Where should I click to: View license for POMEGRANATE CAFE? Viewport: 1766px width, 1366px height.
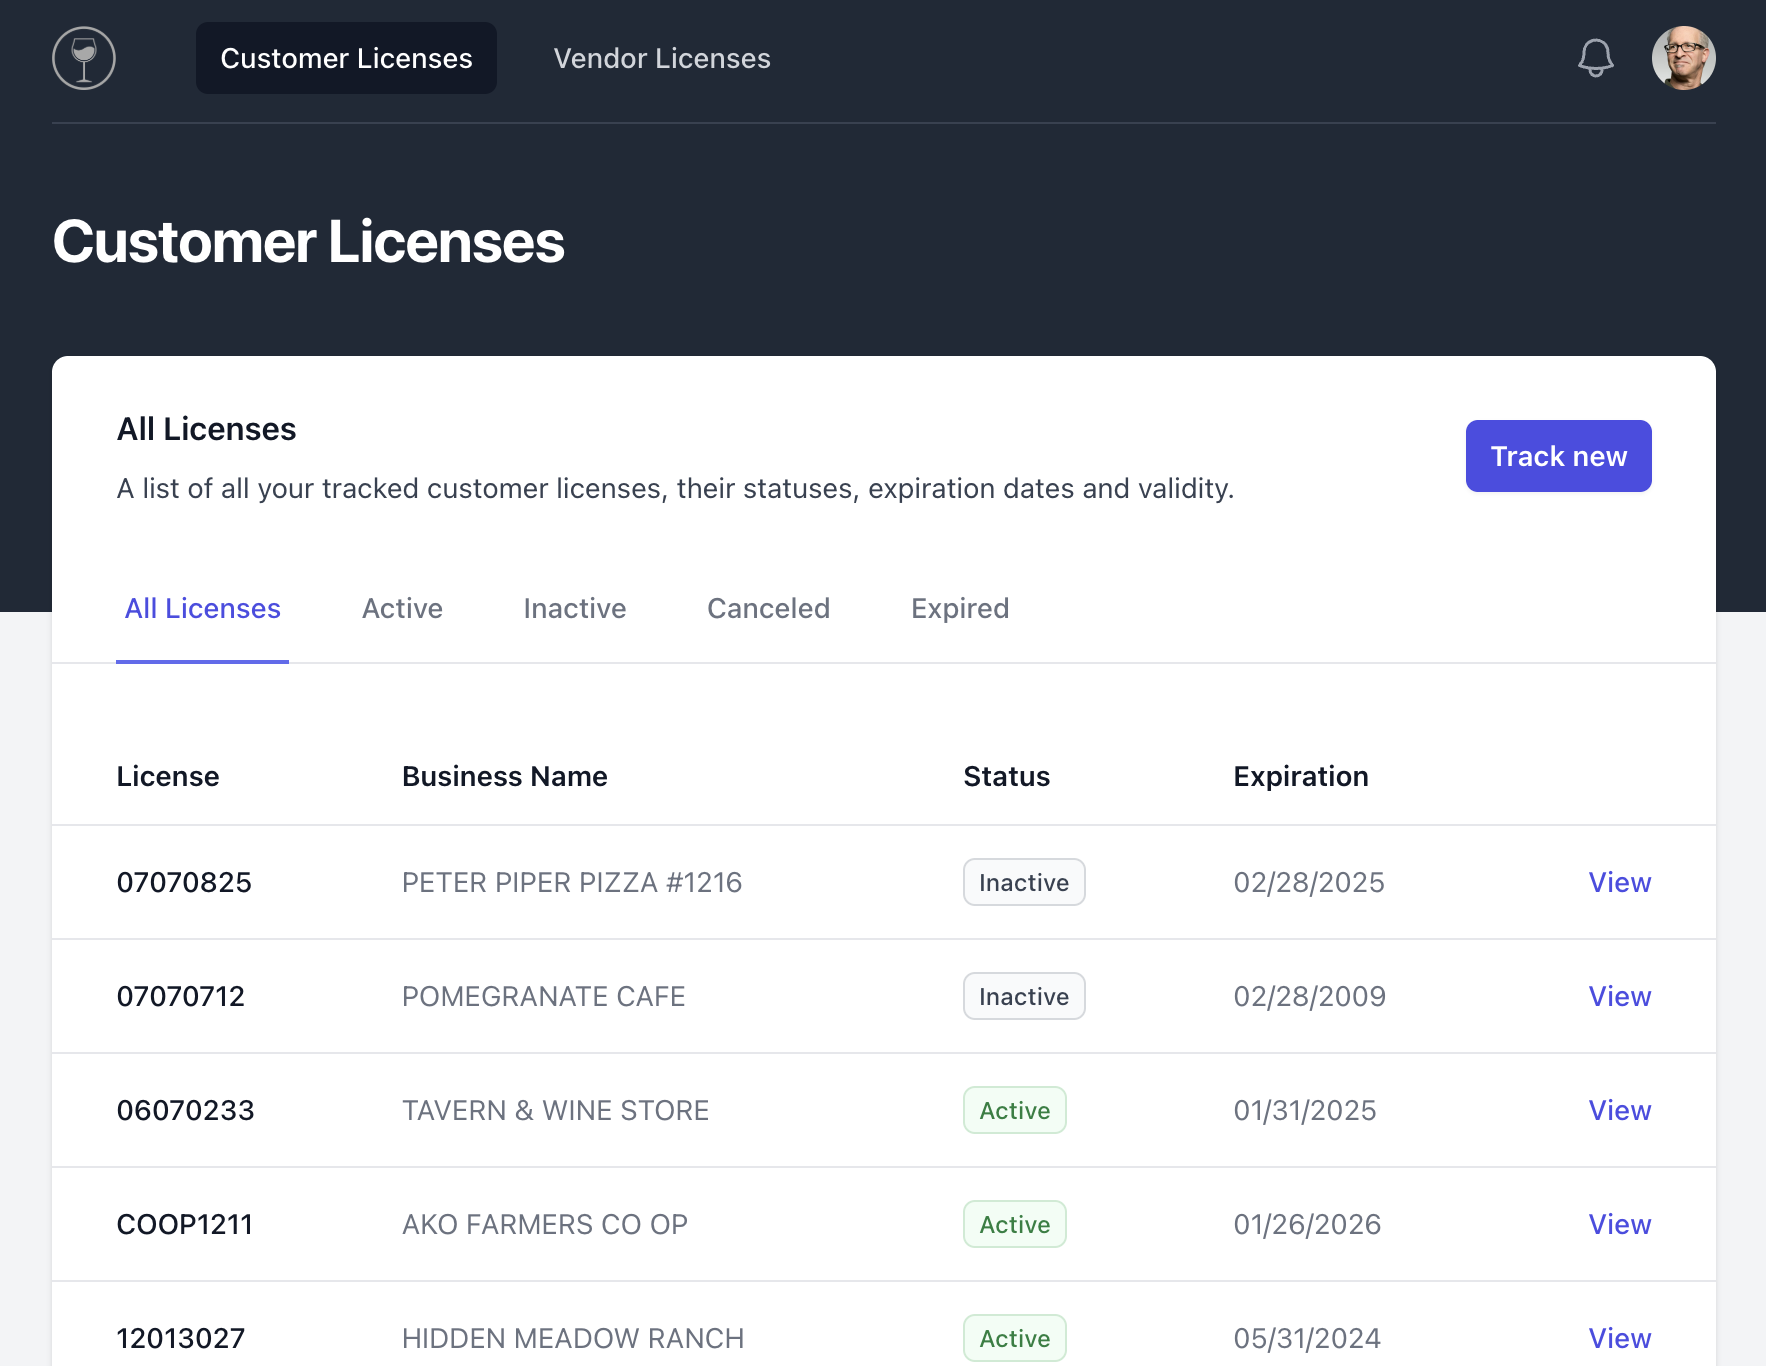(x=1619, y=996)
